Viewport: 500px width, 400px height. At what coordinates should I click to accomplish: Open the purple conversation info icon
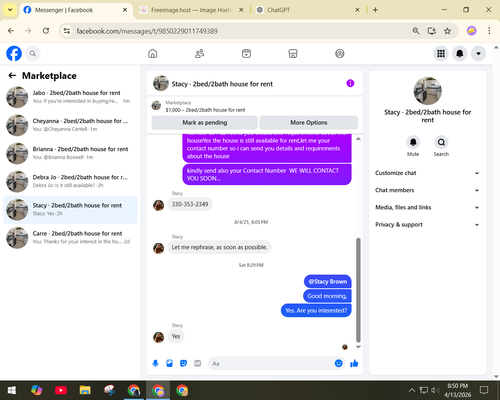click(x=350, y=83)
